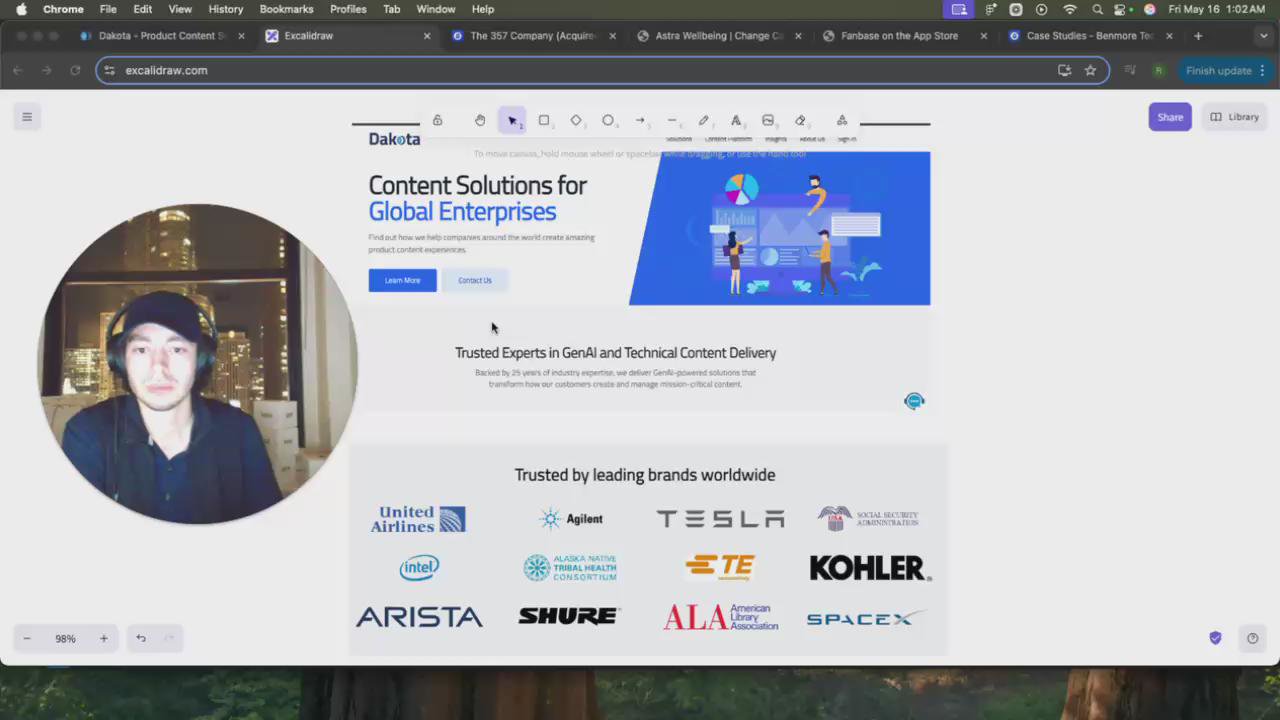Click the redo arrow button
1280x720 pixels.
pyautogui.click(x=169, y=638)
